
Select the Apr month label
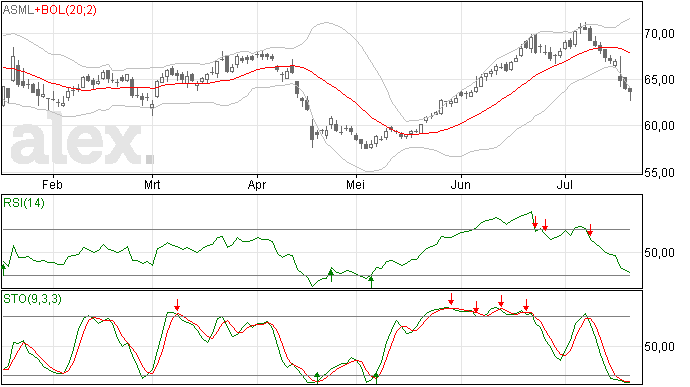[x=257, y=184]
